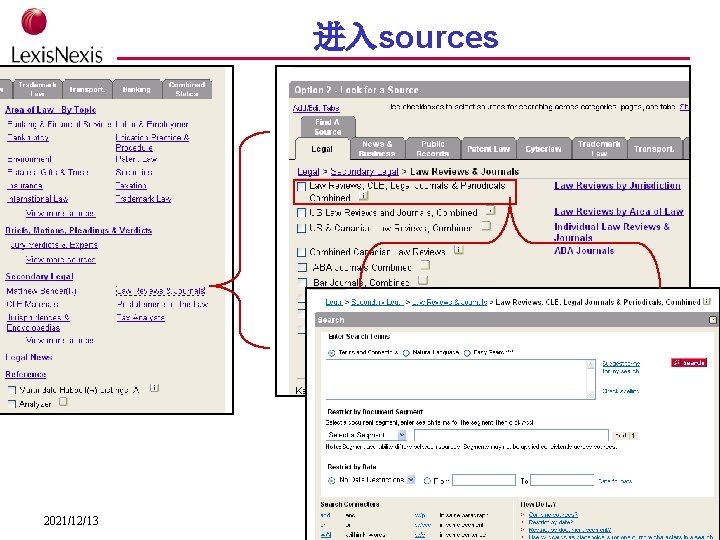Click Add button next to segment field
720x540 pixels.
coord(625,435)
